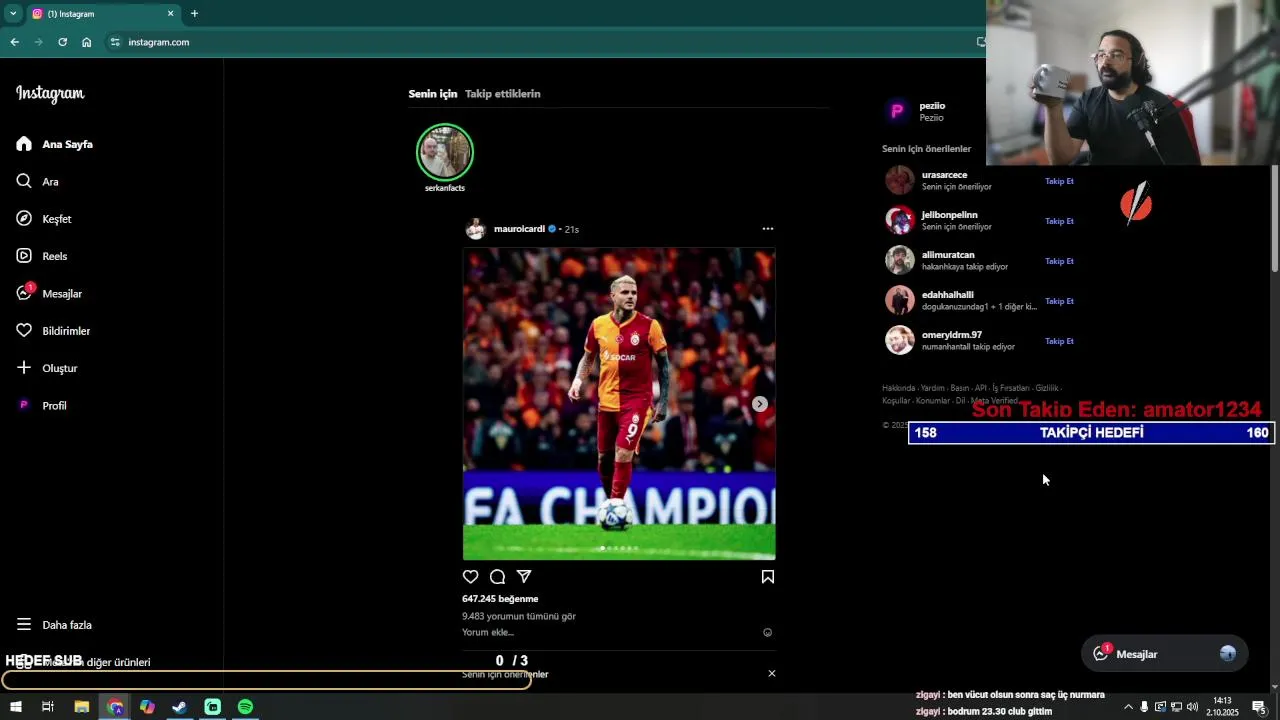The image size is (1280, 720).
Task: Open the tab search dropdown arrow
Action: (13, 14)
